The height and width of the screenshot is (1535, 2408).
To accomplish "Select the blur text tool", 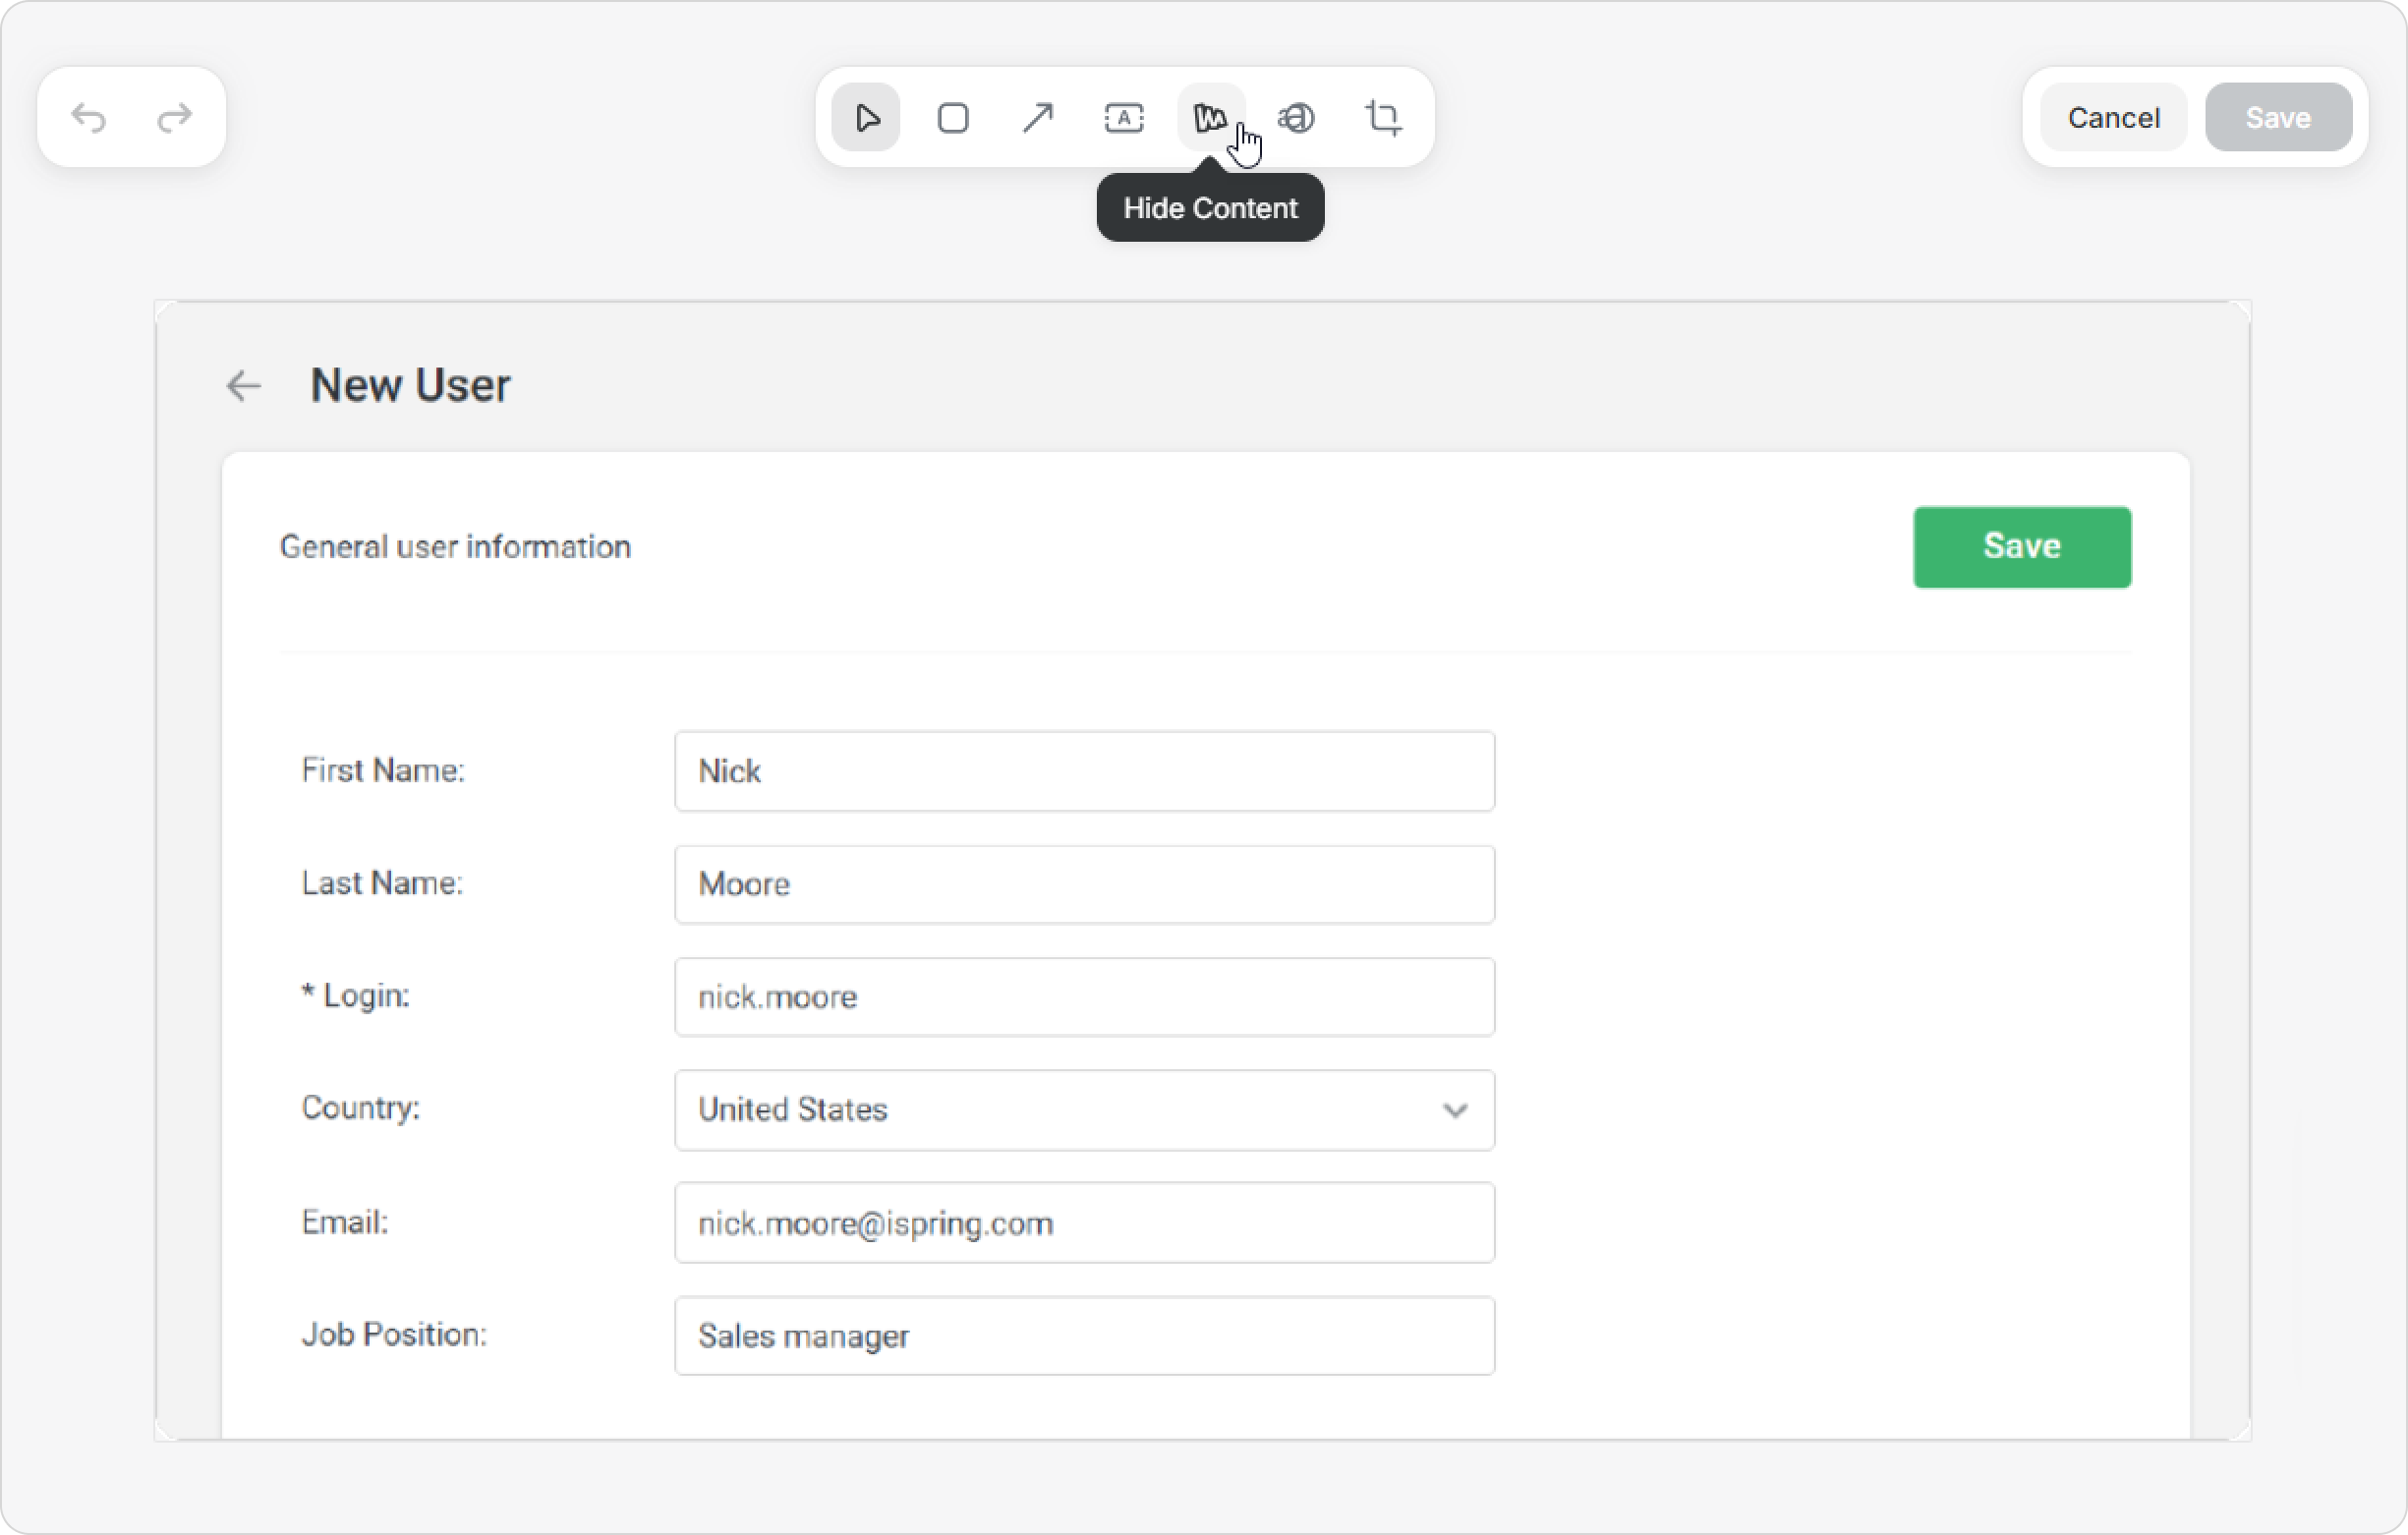I will tap(1297, 118).
